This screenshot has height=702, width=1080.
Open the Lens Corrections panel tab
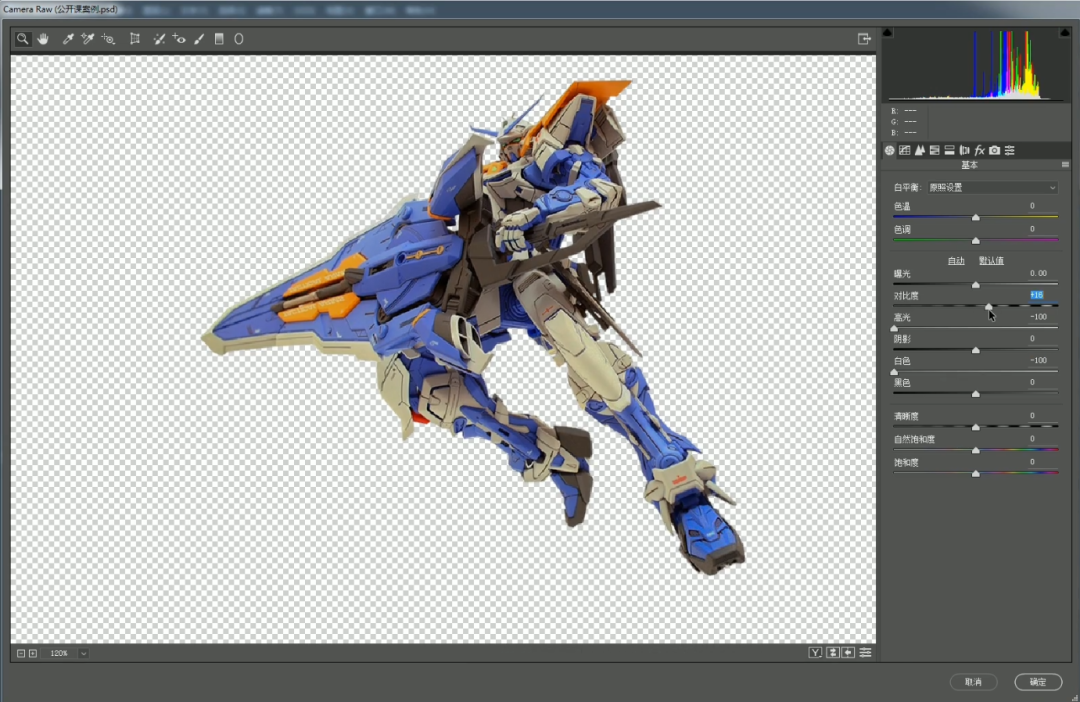point(964,150)
